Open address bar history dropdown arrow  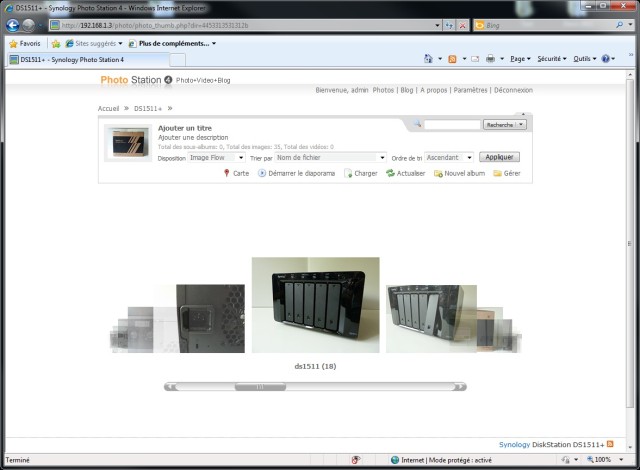438,25
